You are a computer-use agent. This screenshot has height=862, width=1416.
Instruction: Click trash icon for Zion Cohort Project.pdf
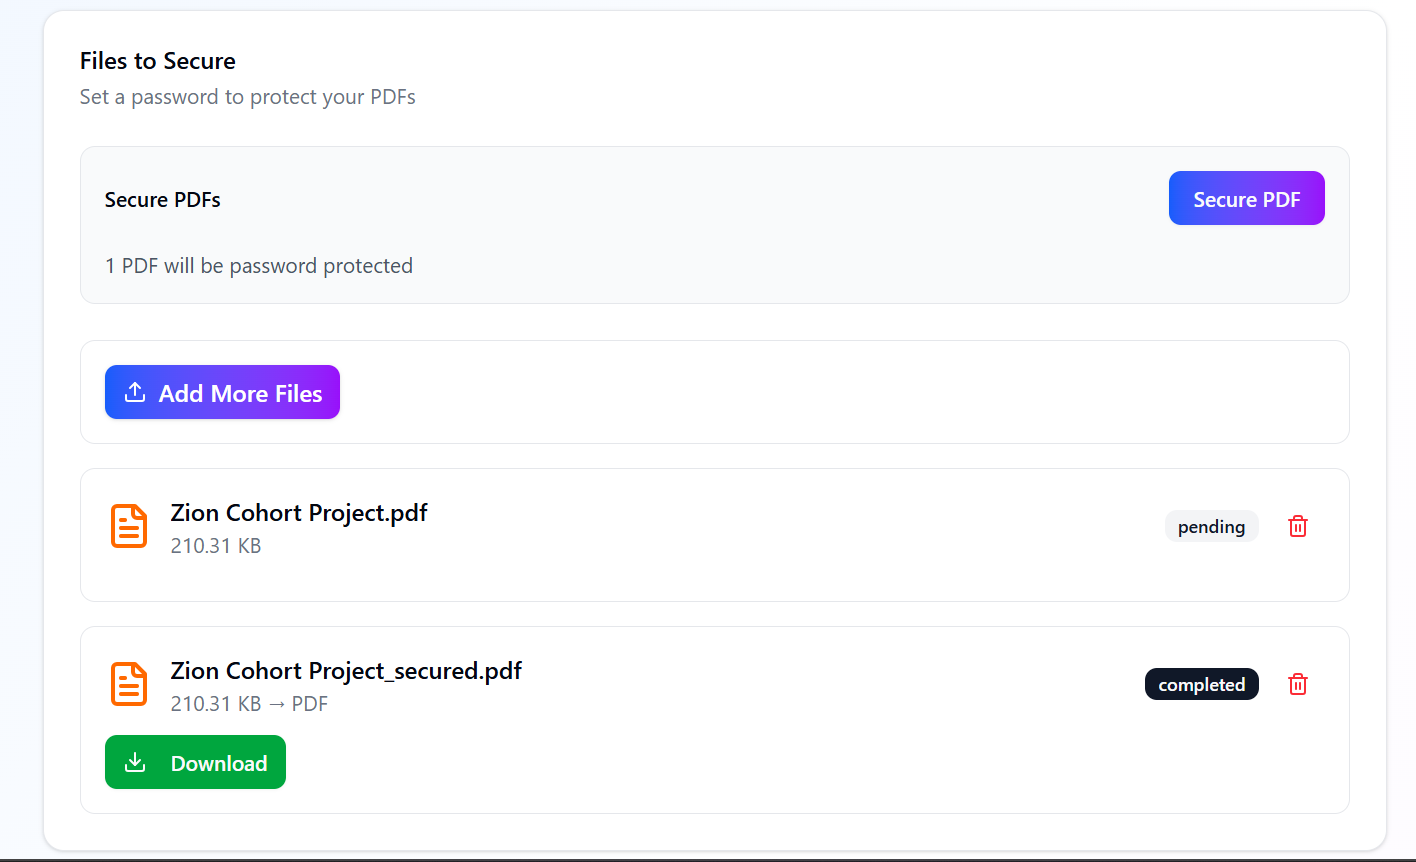point(1297,526)
